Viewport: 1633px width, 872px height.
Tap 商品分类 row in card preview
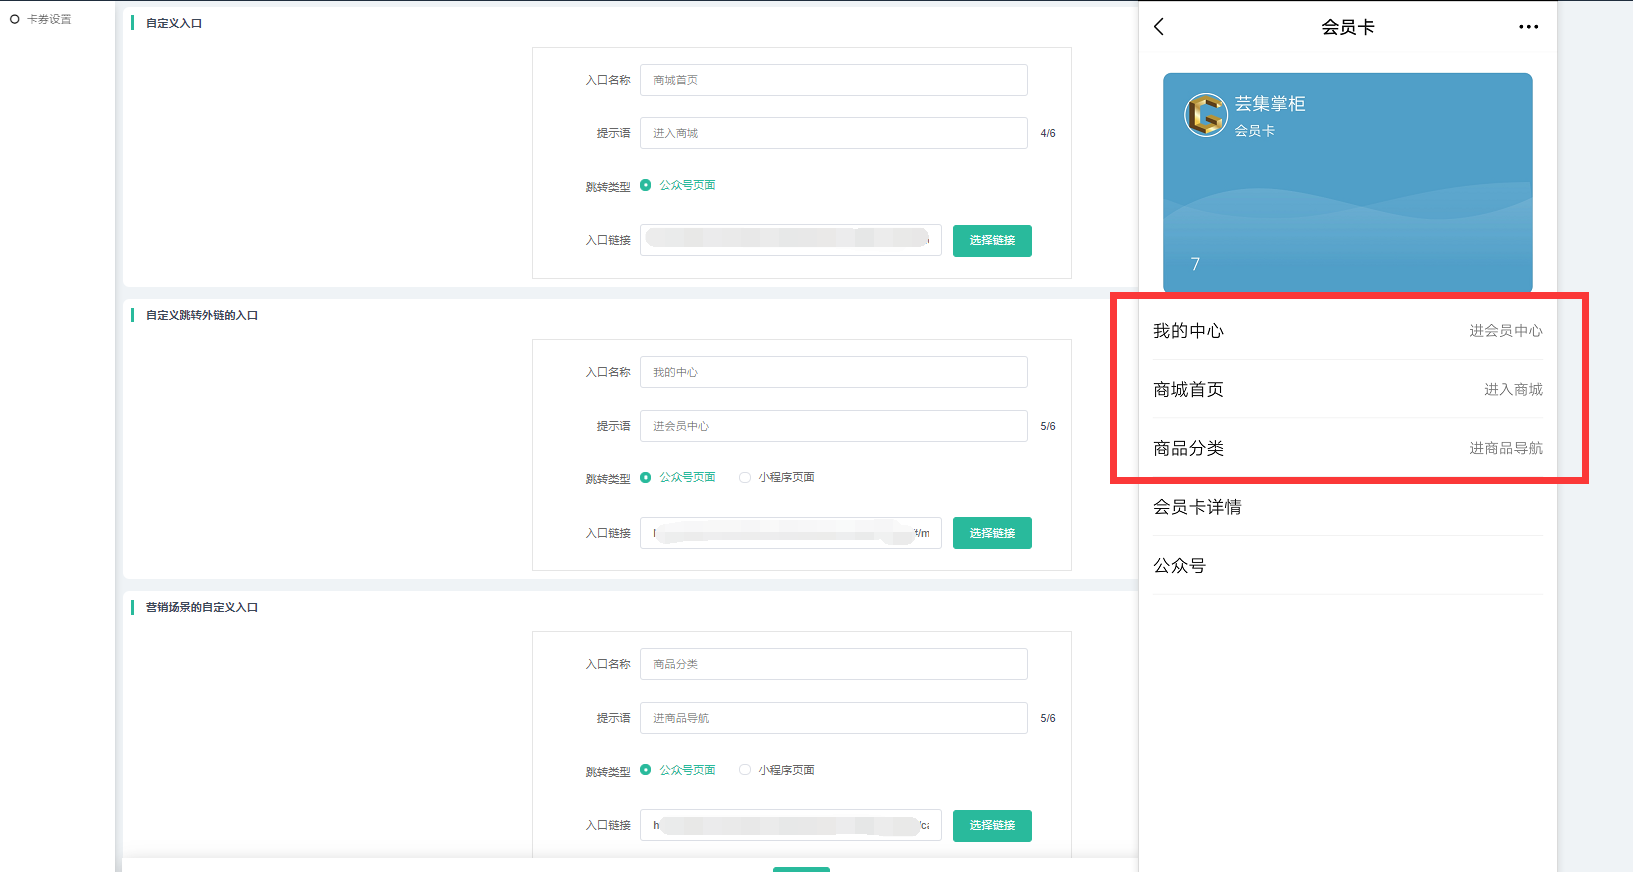[x=1347, y=448]
